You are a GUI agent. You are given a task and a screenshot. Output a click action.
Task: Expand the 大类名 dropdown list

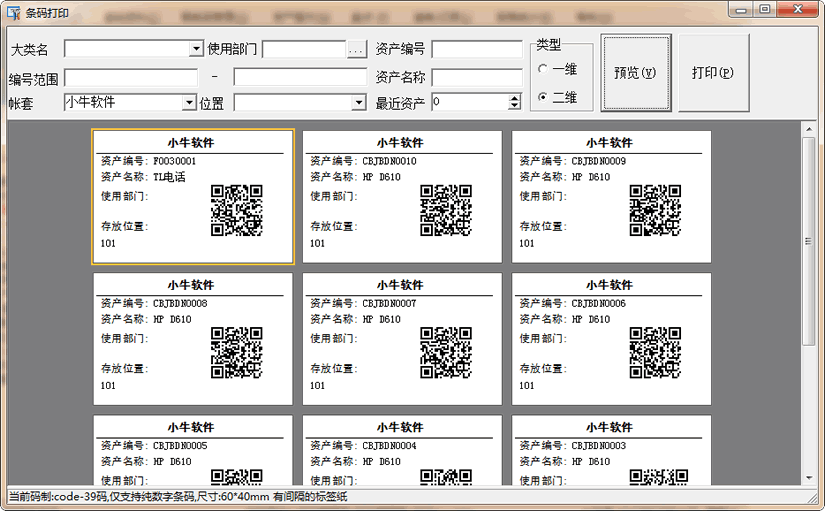tap(196, 49)
